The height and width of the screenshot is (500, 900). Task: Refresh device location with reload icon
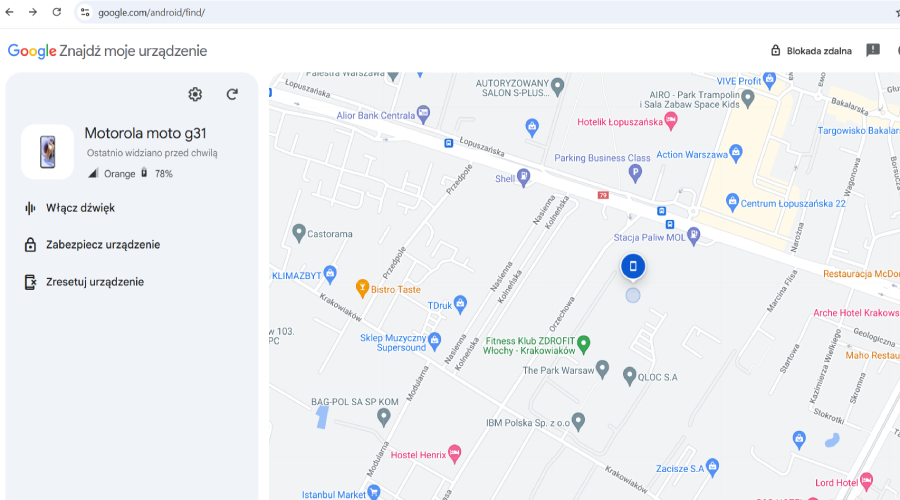point(232,94)
